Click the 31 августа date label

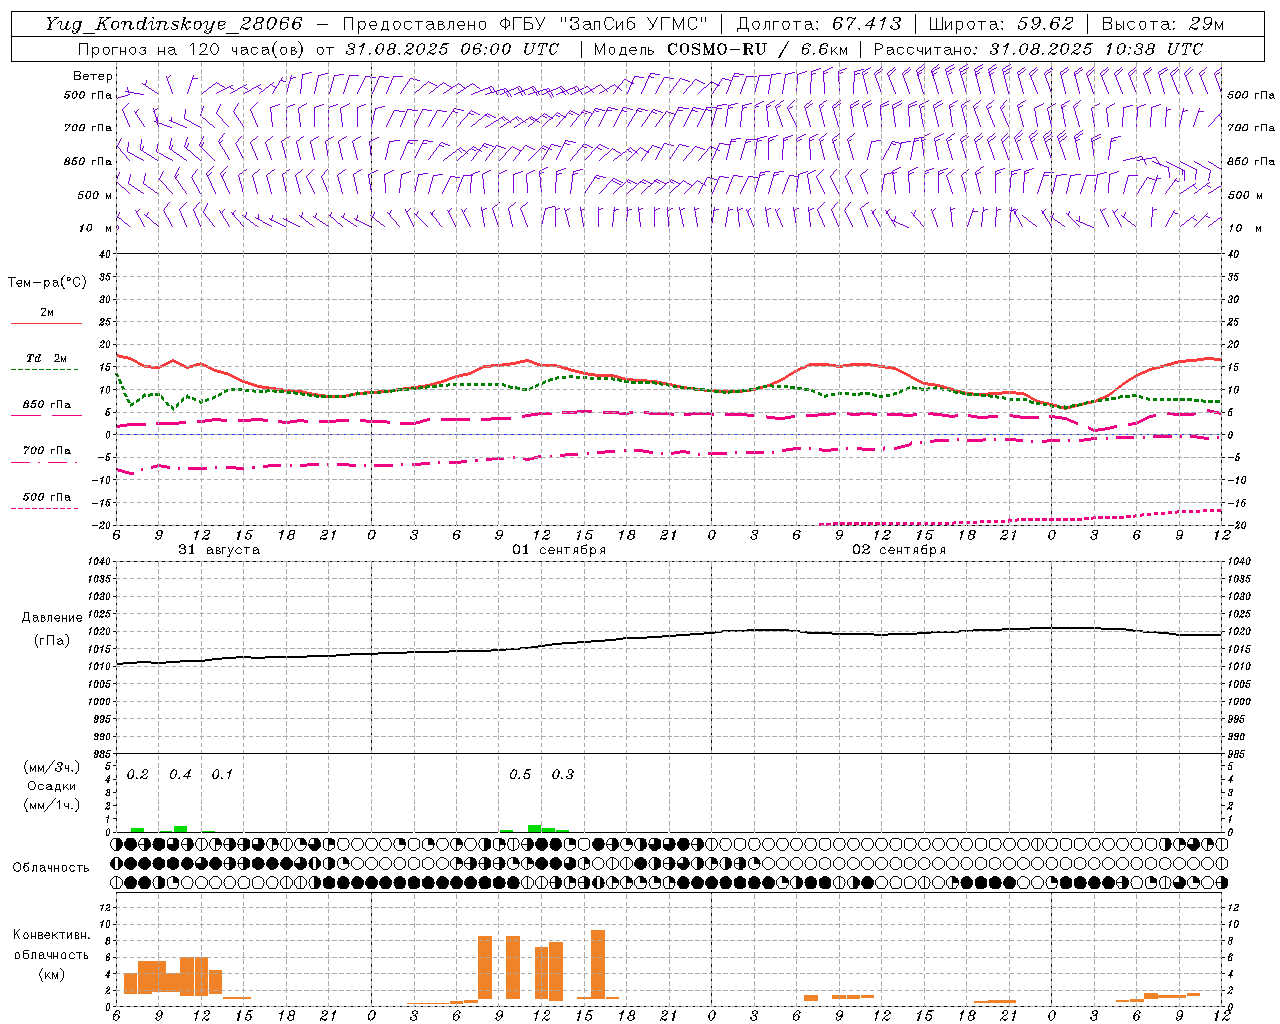coord(219,550)
